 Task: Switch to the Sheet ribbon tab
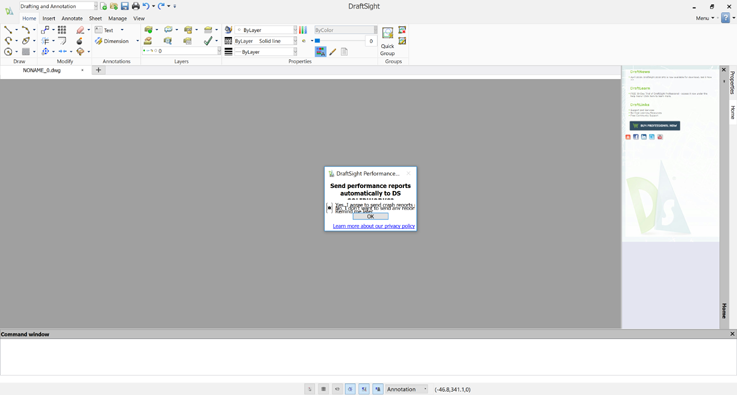coord(95,18)
